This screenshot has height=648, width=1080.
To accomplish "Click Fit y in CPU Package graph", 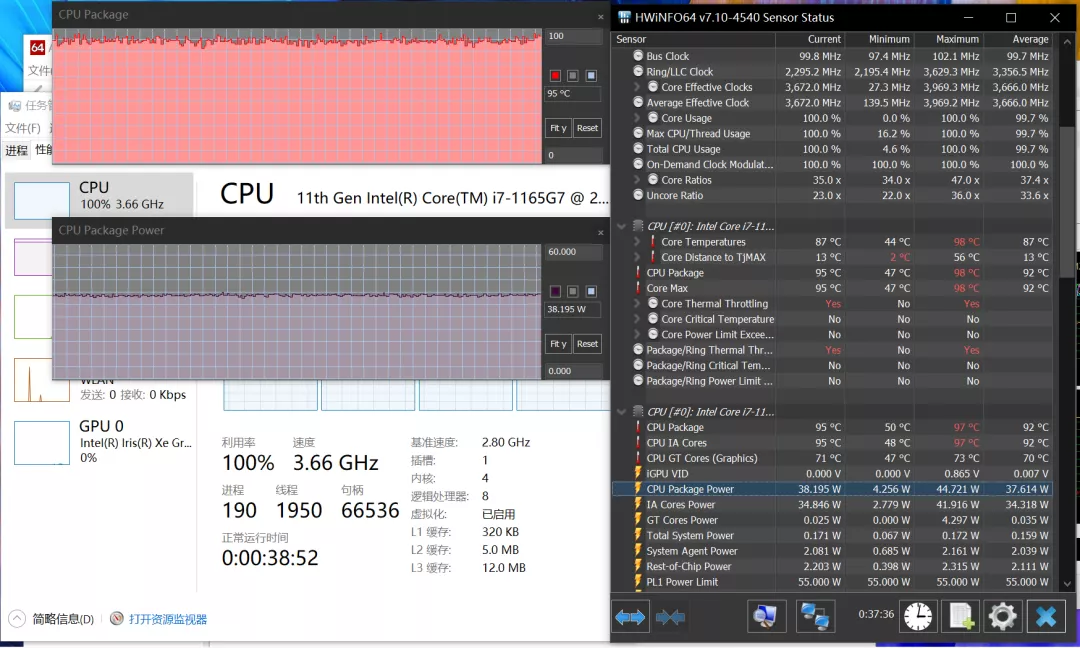I will tap(558, 128).
